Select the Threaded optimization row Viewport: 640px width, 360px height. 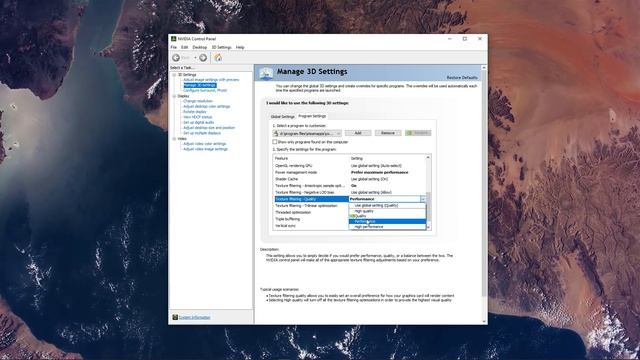pyautogui.click(x=311, y=212)
